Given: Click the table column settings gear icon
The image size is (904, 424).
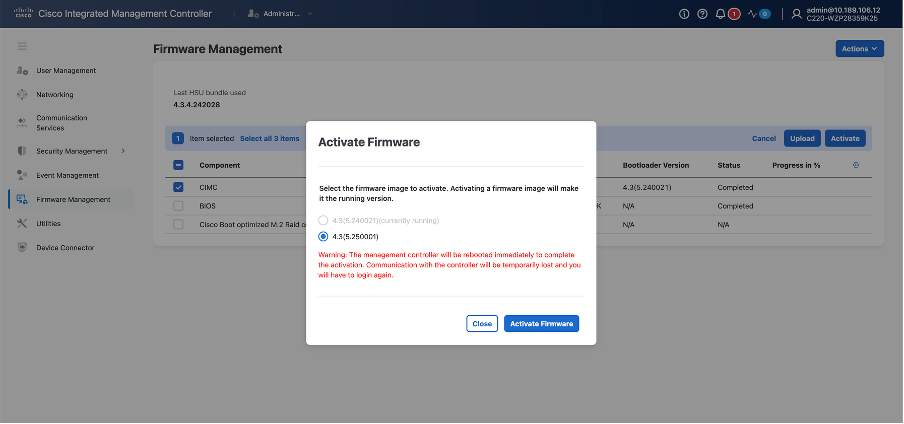Looking at the screenshot, I should [x=855, y=165].
